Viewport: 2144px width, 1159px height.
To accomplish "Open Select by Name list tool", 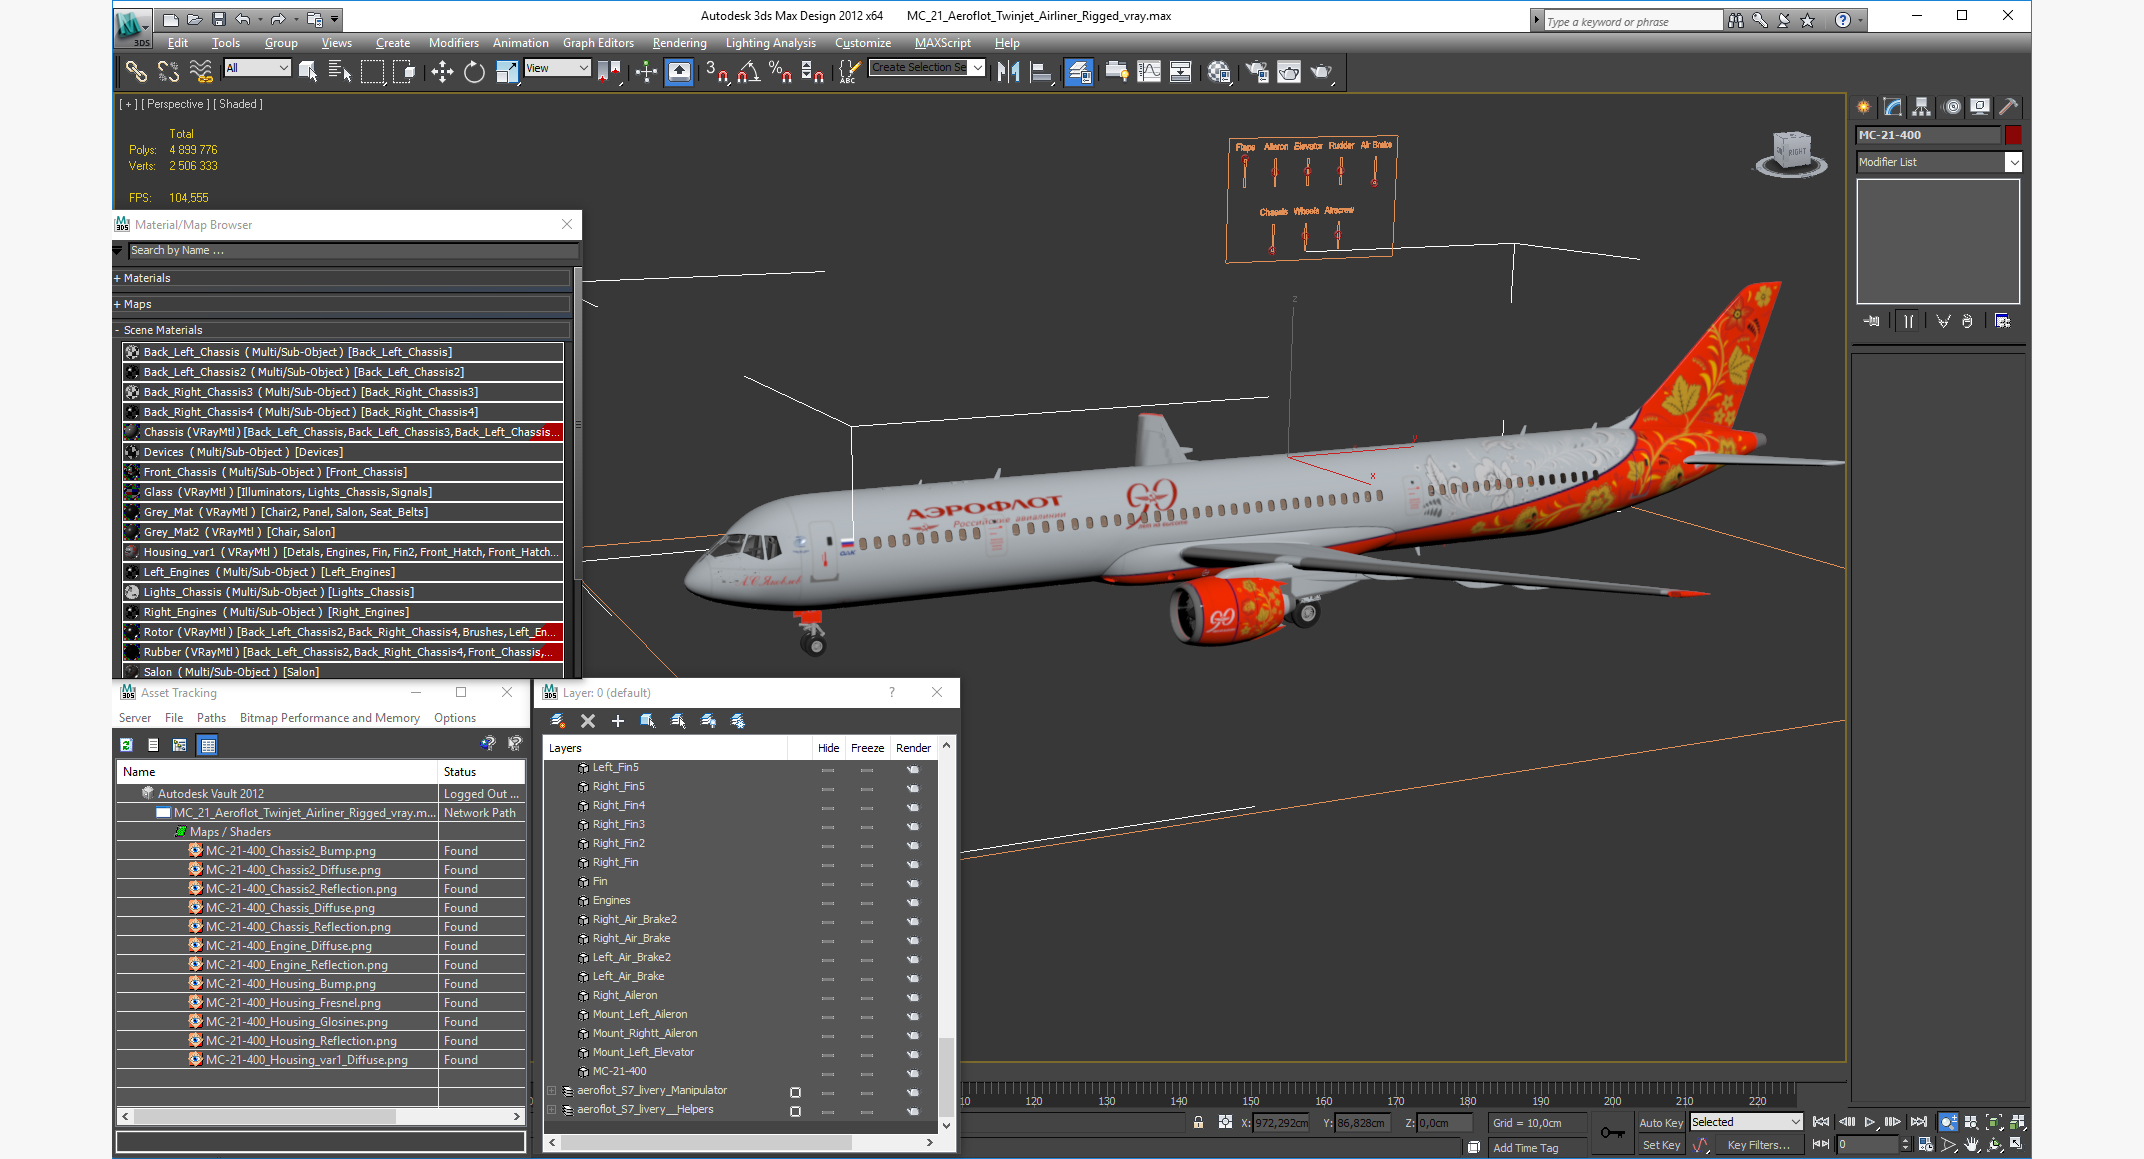I will (340, 71).
